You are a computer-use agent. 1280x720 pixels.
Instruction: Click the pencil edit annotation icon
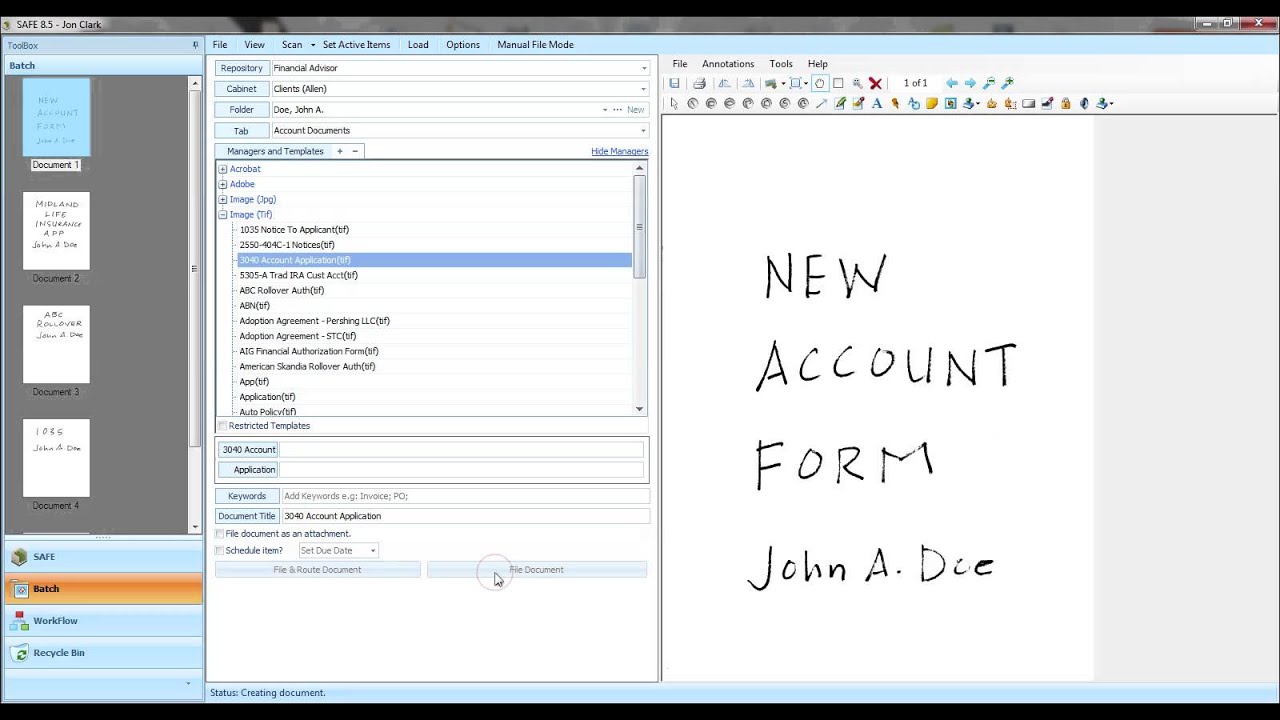click(839, 103)
